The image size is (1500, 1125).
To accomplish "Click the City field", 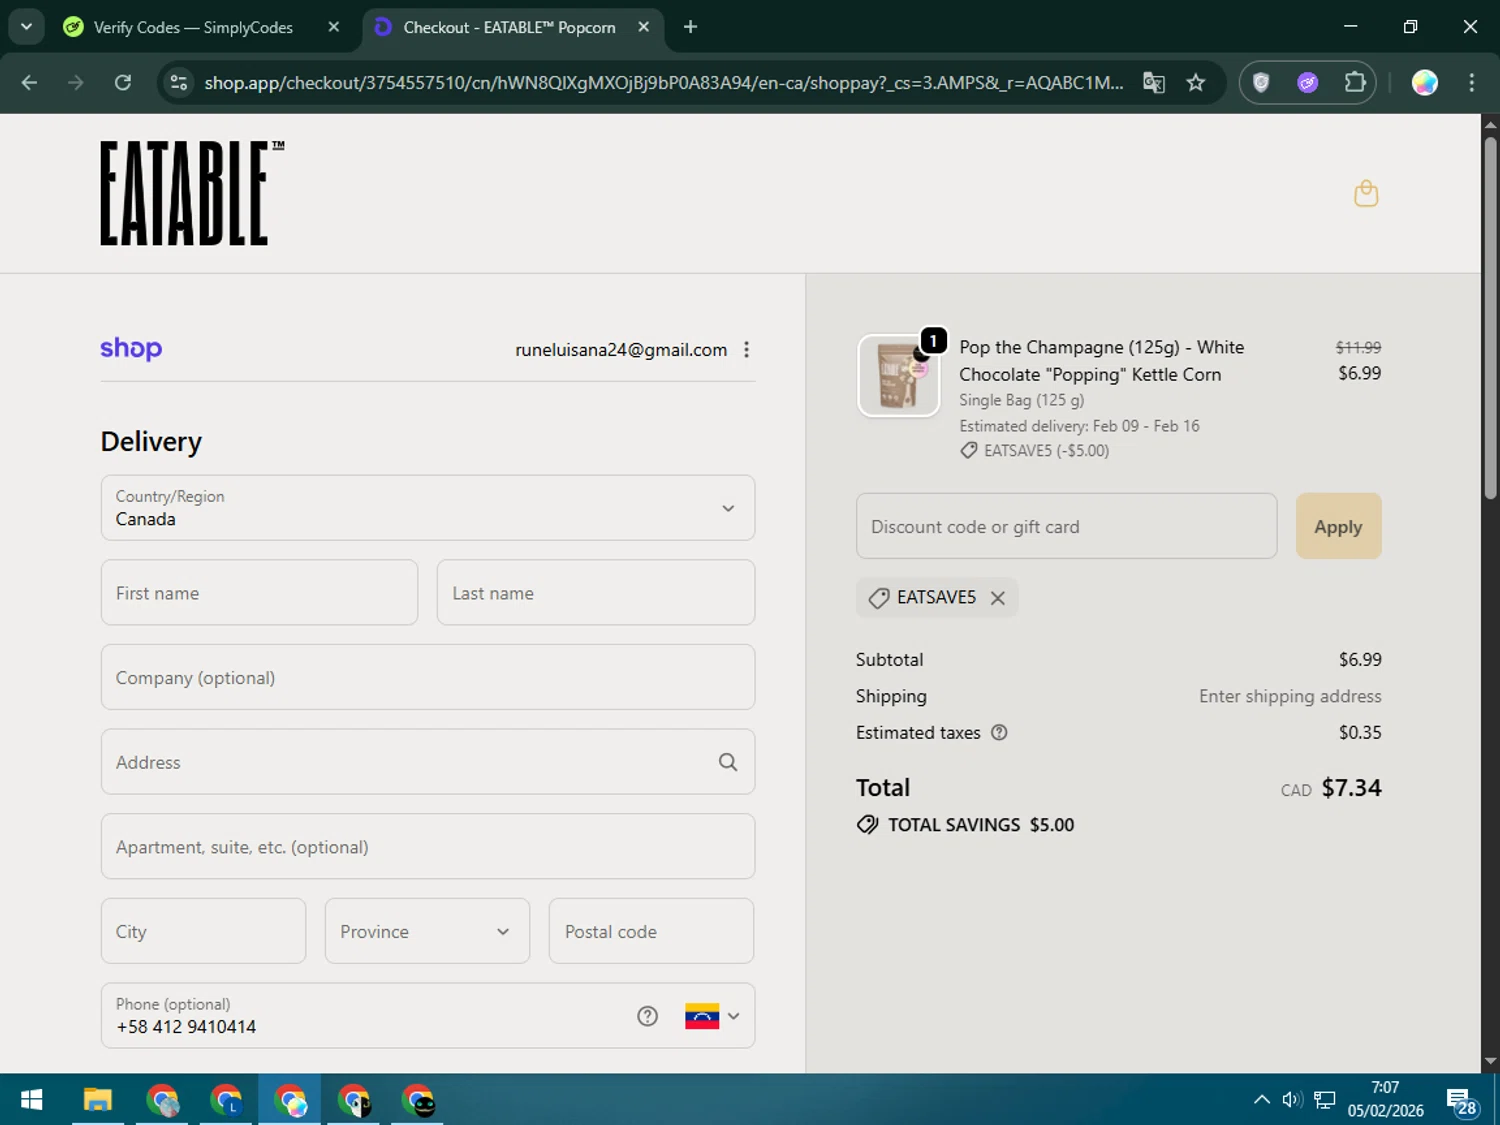I will (x=203, y=931).
